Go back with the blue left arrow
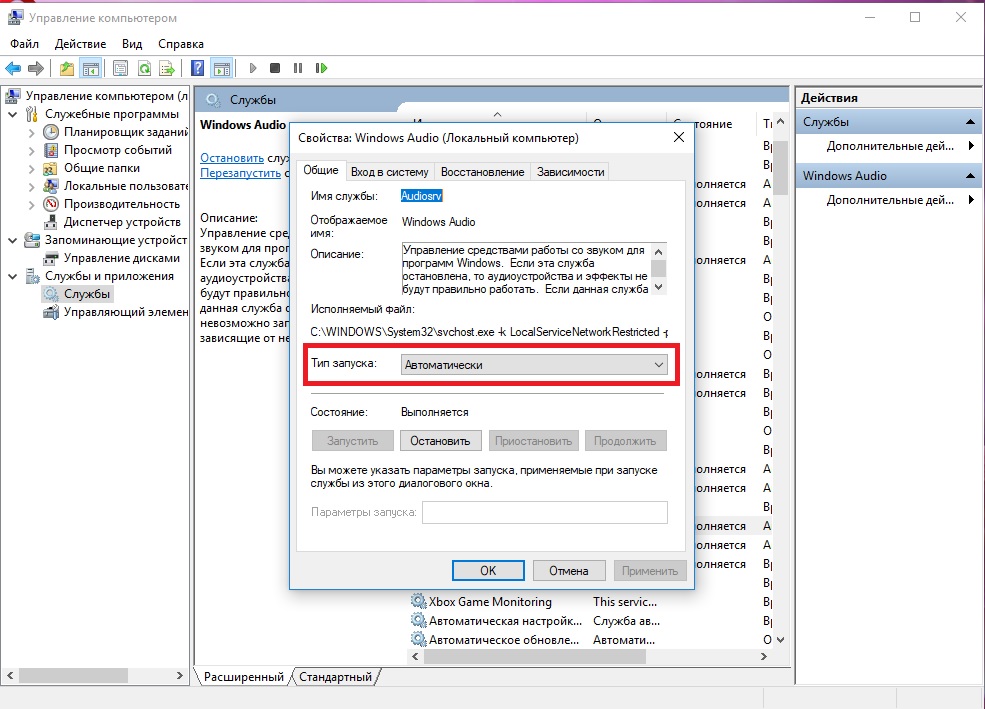Screen dimensions: 985x709 coord(13,68)
